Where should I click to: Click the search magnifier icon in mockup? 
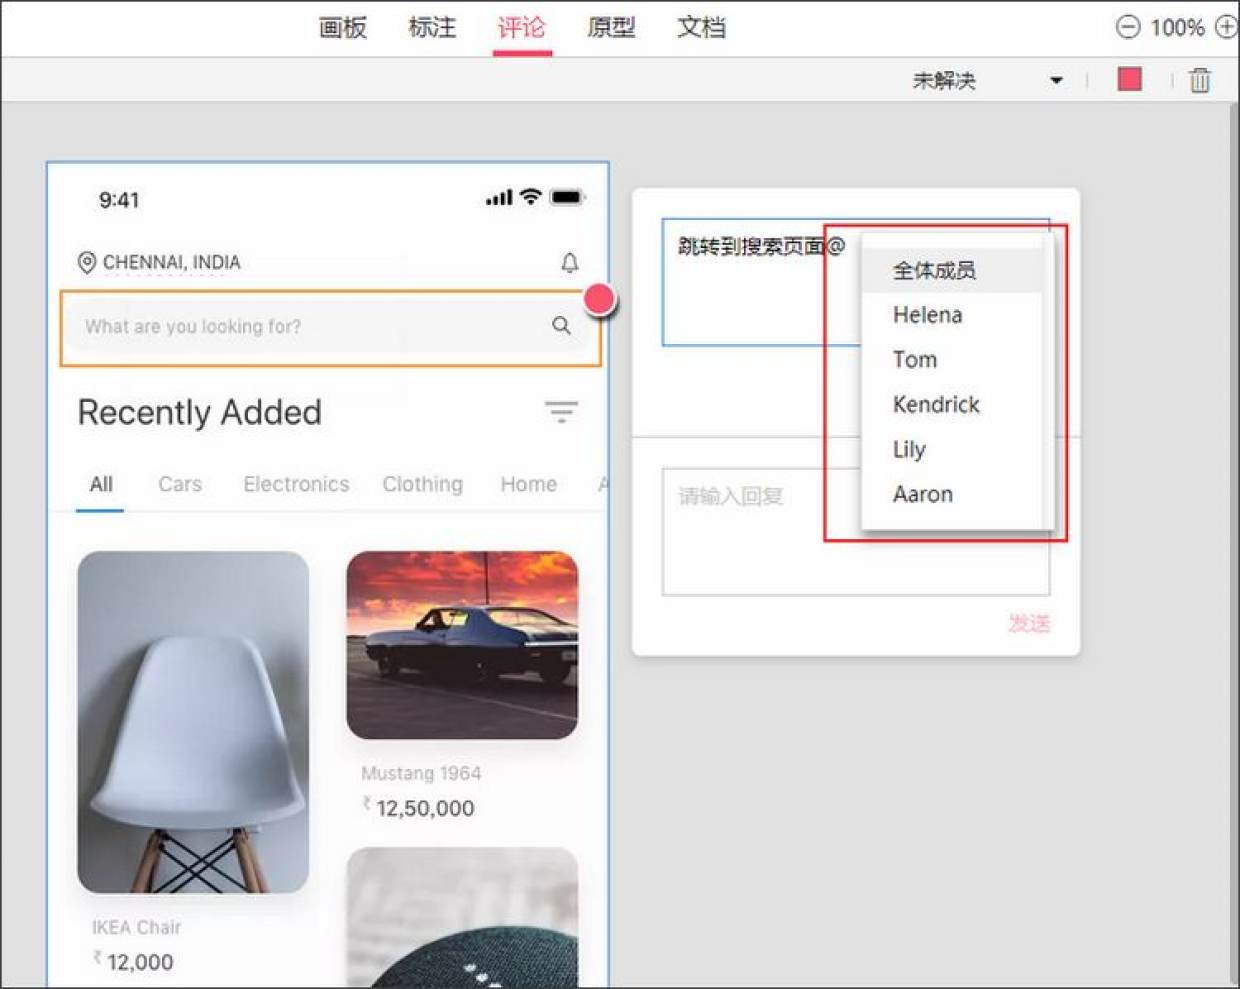[x=561, y=325]
